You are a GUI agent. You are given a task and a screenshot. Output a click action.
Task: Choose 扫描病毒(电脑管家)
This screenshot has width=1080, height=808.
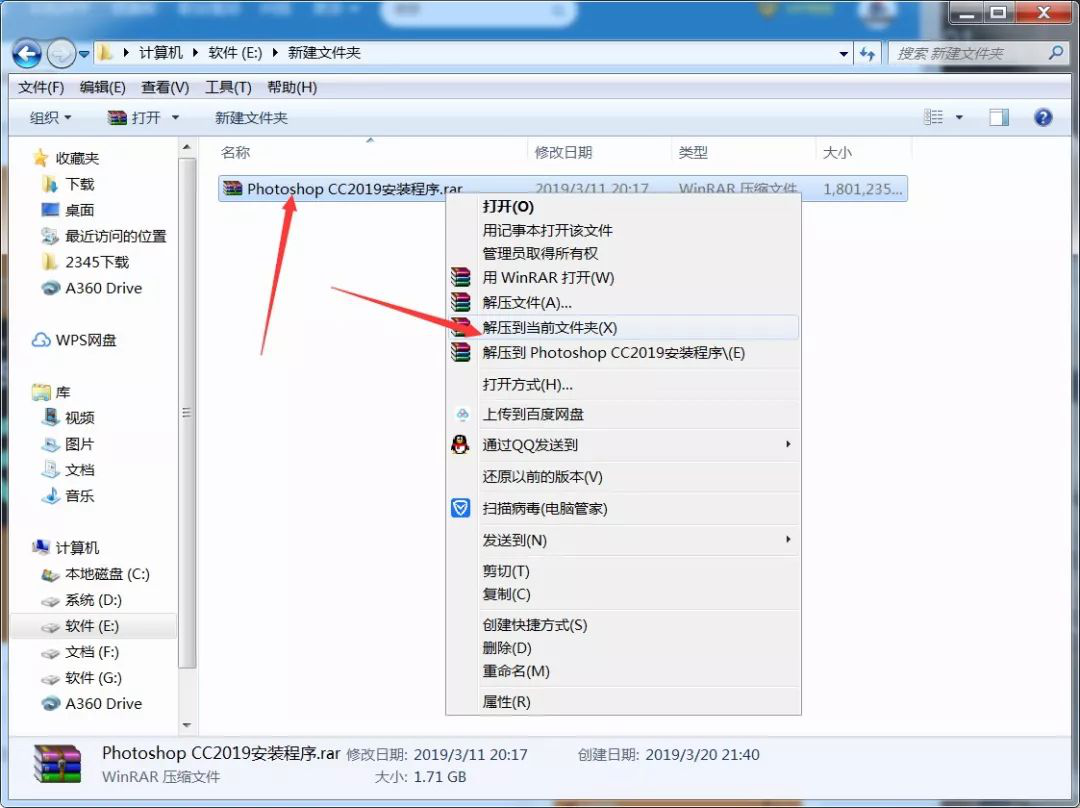click(x=545, y=509)
